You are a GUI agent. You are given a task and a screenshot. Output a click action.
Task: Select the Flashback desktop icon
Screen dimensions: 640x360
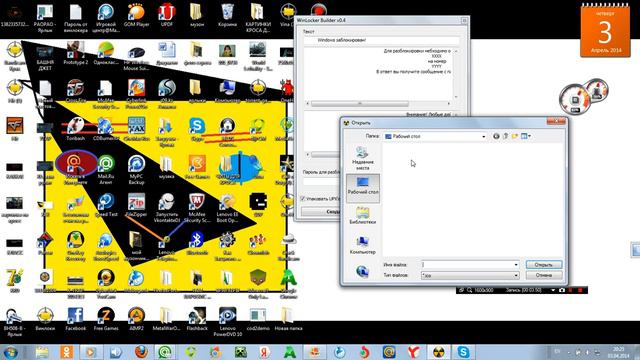pyautogui.click(x=197, y=319)
